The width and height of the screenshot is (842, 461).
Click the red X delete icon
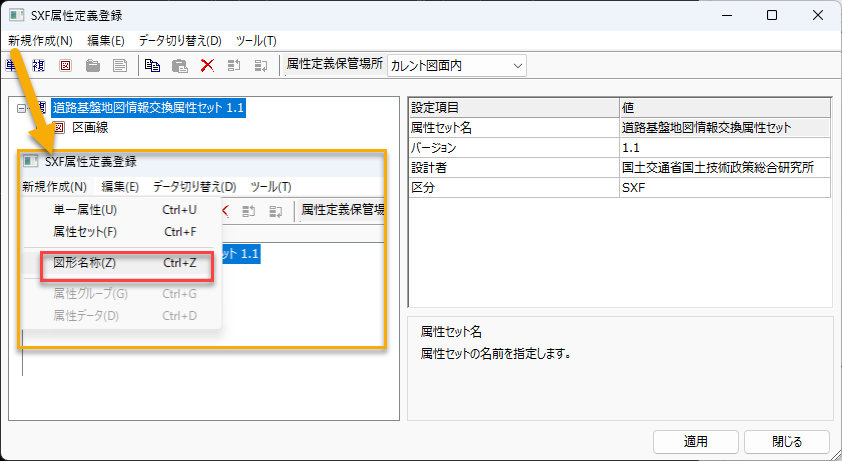pos(207,66)
